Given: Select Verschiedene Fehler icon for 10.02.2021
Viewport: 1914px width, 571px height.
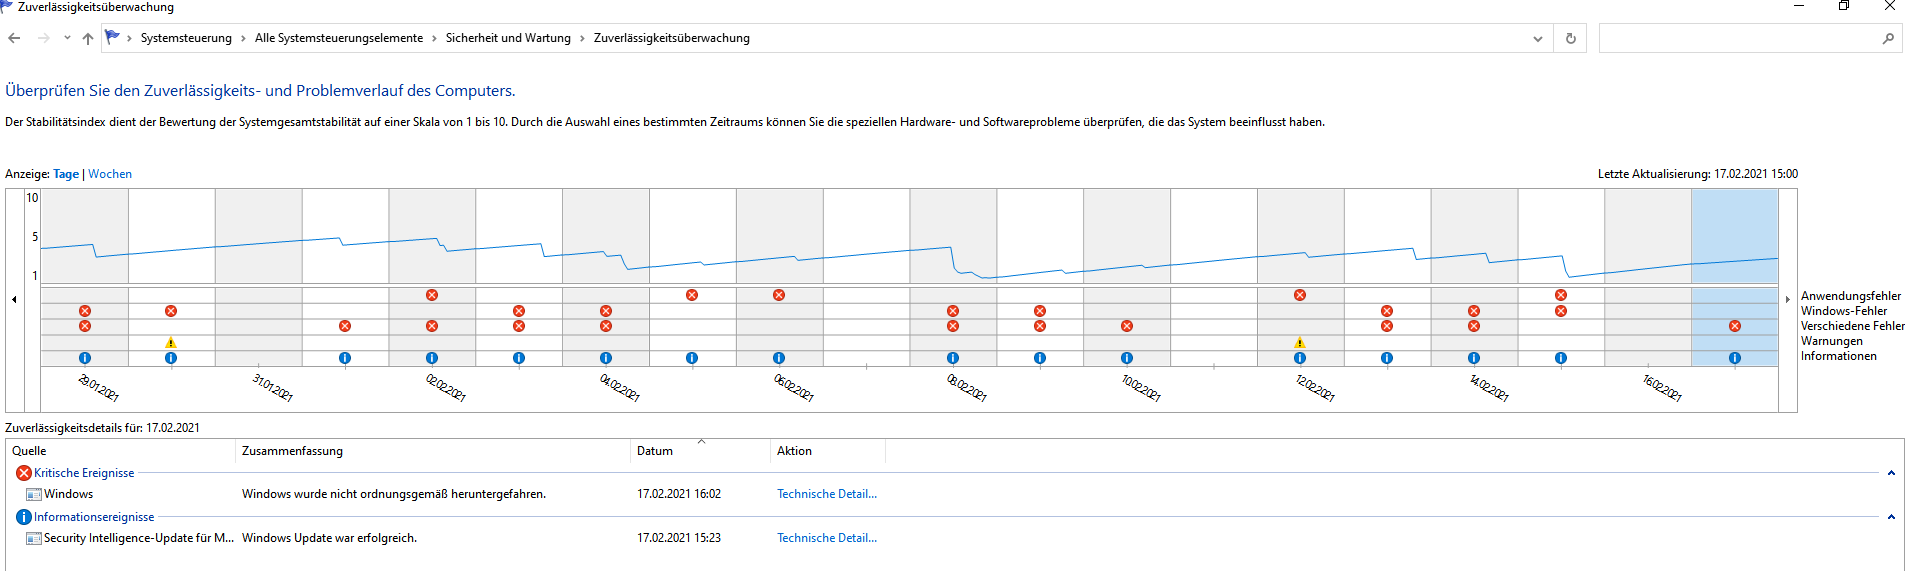Looking at the screenshot, I should coord(1127,326).
